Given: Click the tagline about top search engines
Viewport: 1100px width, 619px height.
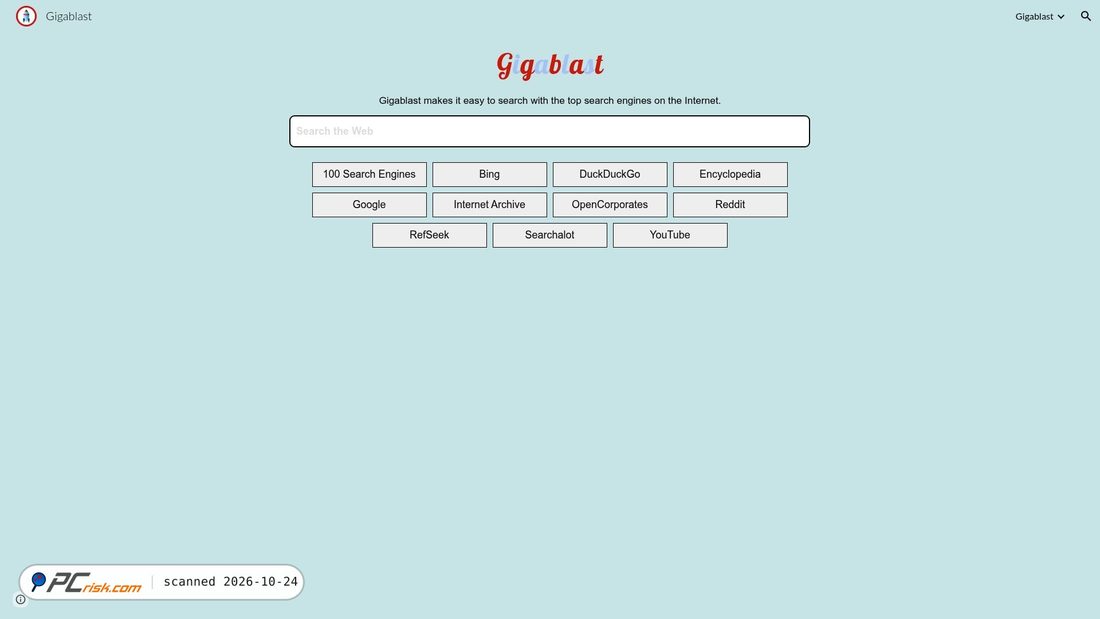Looking at the screenshot, I should (549, 100).
